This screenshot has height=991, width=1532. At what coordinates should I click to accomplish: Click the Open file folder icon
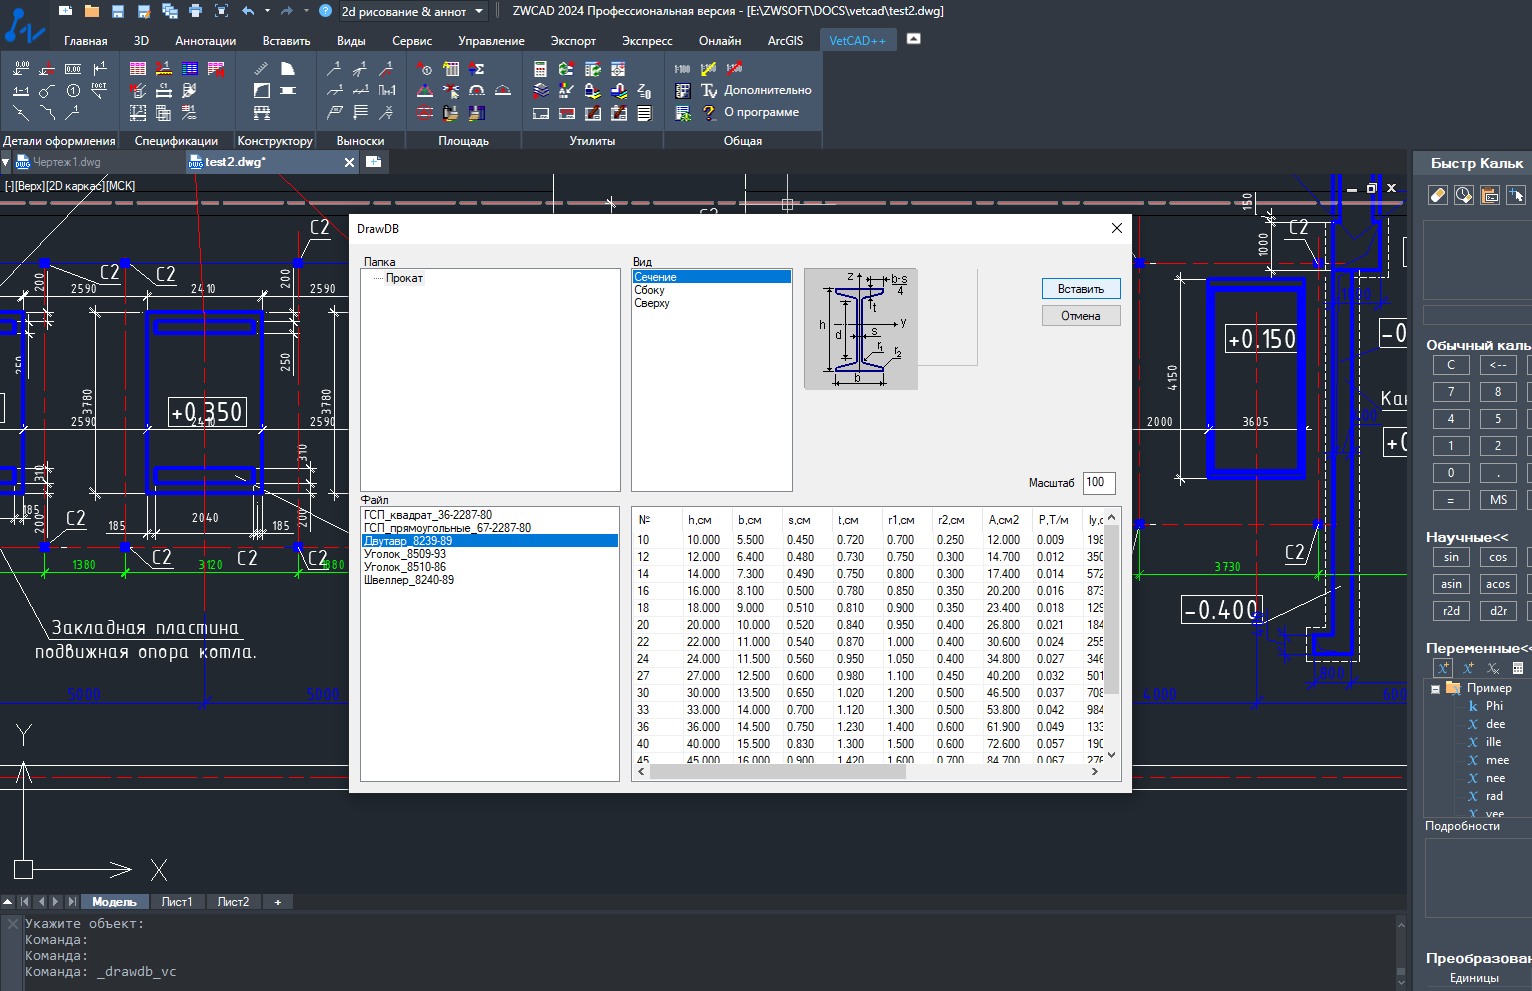(92, 11)
